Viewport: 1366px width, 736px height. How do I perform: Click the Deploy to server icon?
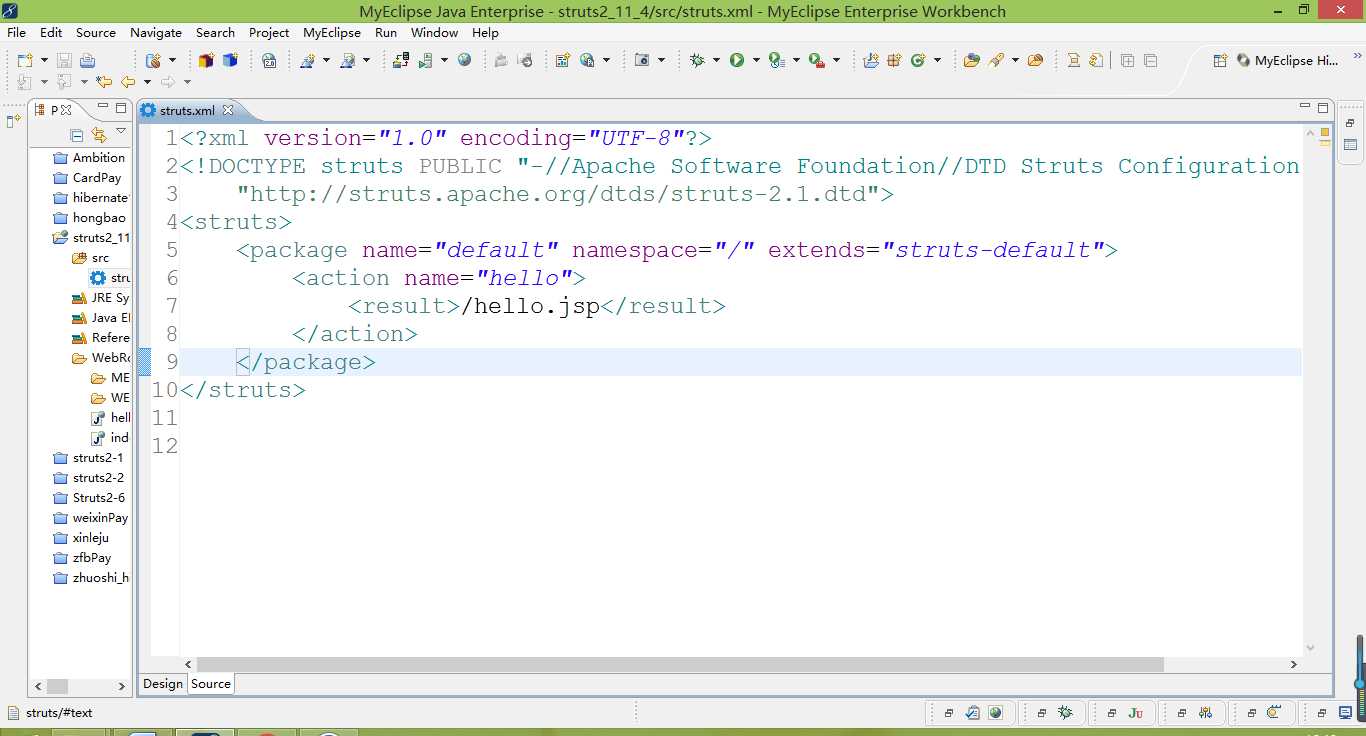(x=401, y=60)
